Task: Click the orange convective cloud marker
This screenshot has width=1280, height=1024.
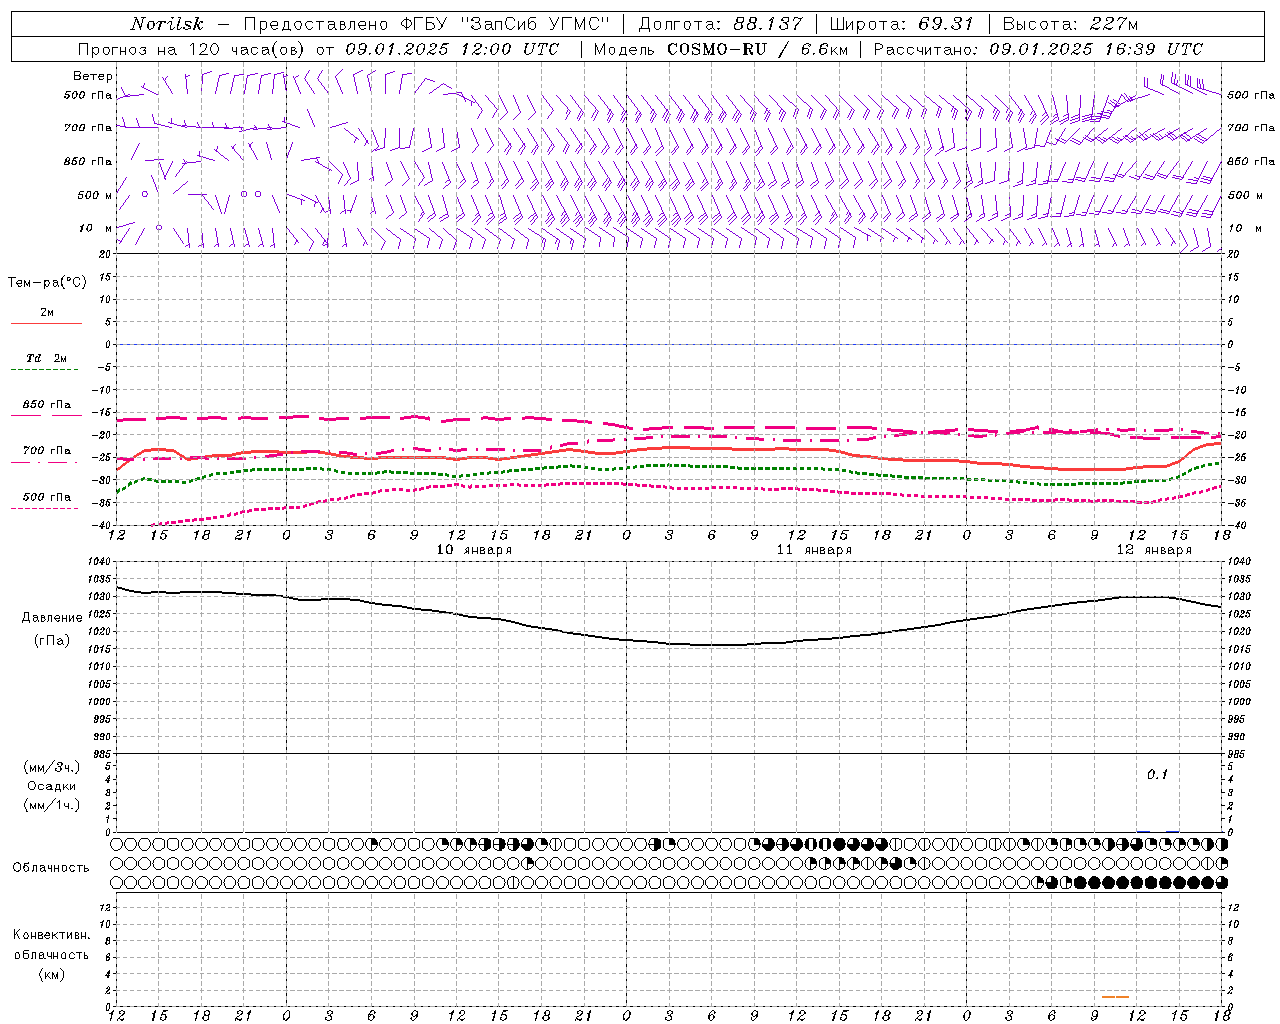Action: pos(1116,996)
